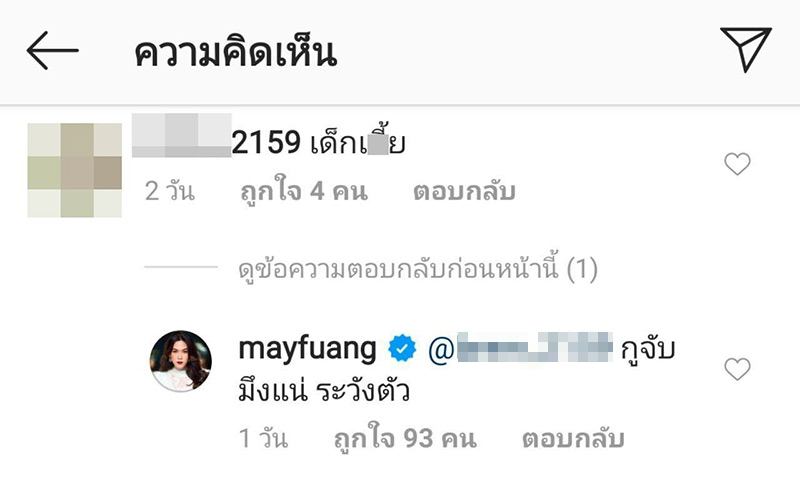
Task: Open the blurred @mention in mayfuang's reply
Action: pos(520,348)
